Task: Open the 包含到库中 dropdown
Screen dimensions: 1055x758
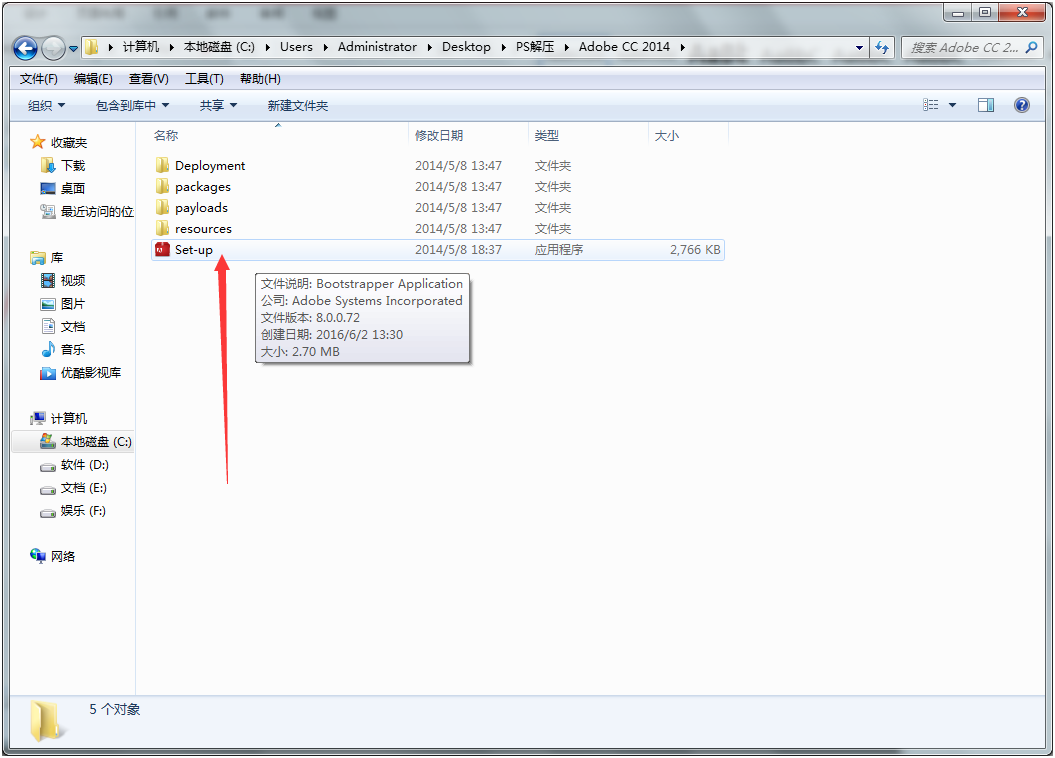Action: [133, 106]
